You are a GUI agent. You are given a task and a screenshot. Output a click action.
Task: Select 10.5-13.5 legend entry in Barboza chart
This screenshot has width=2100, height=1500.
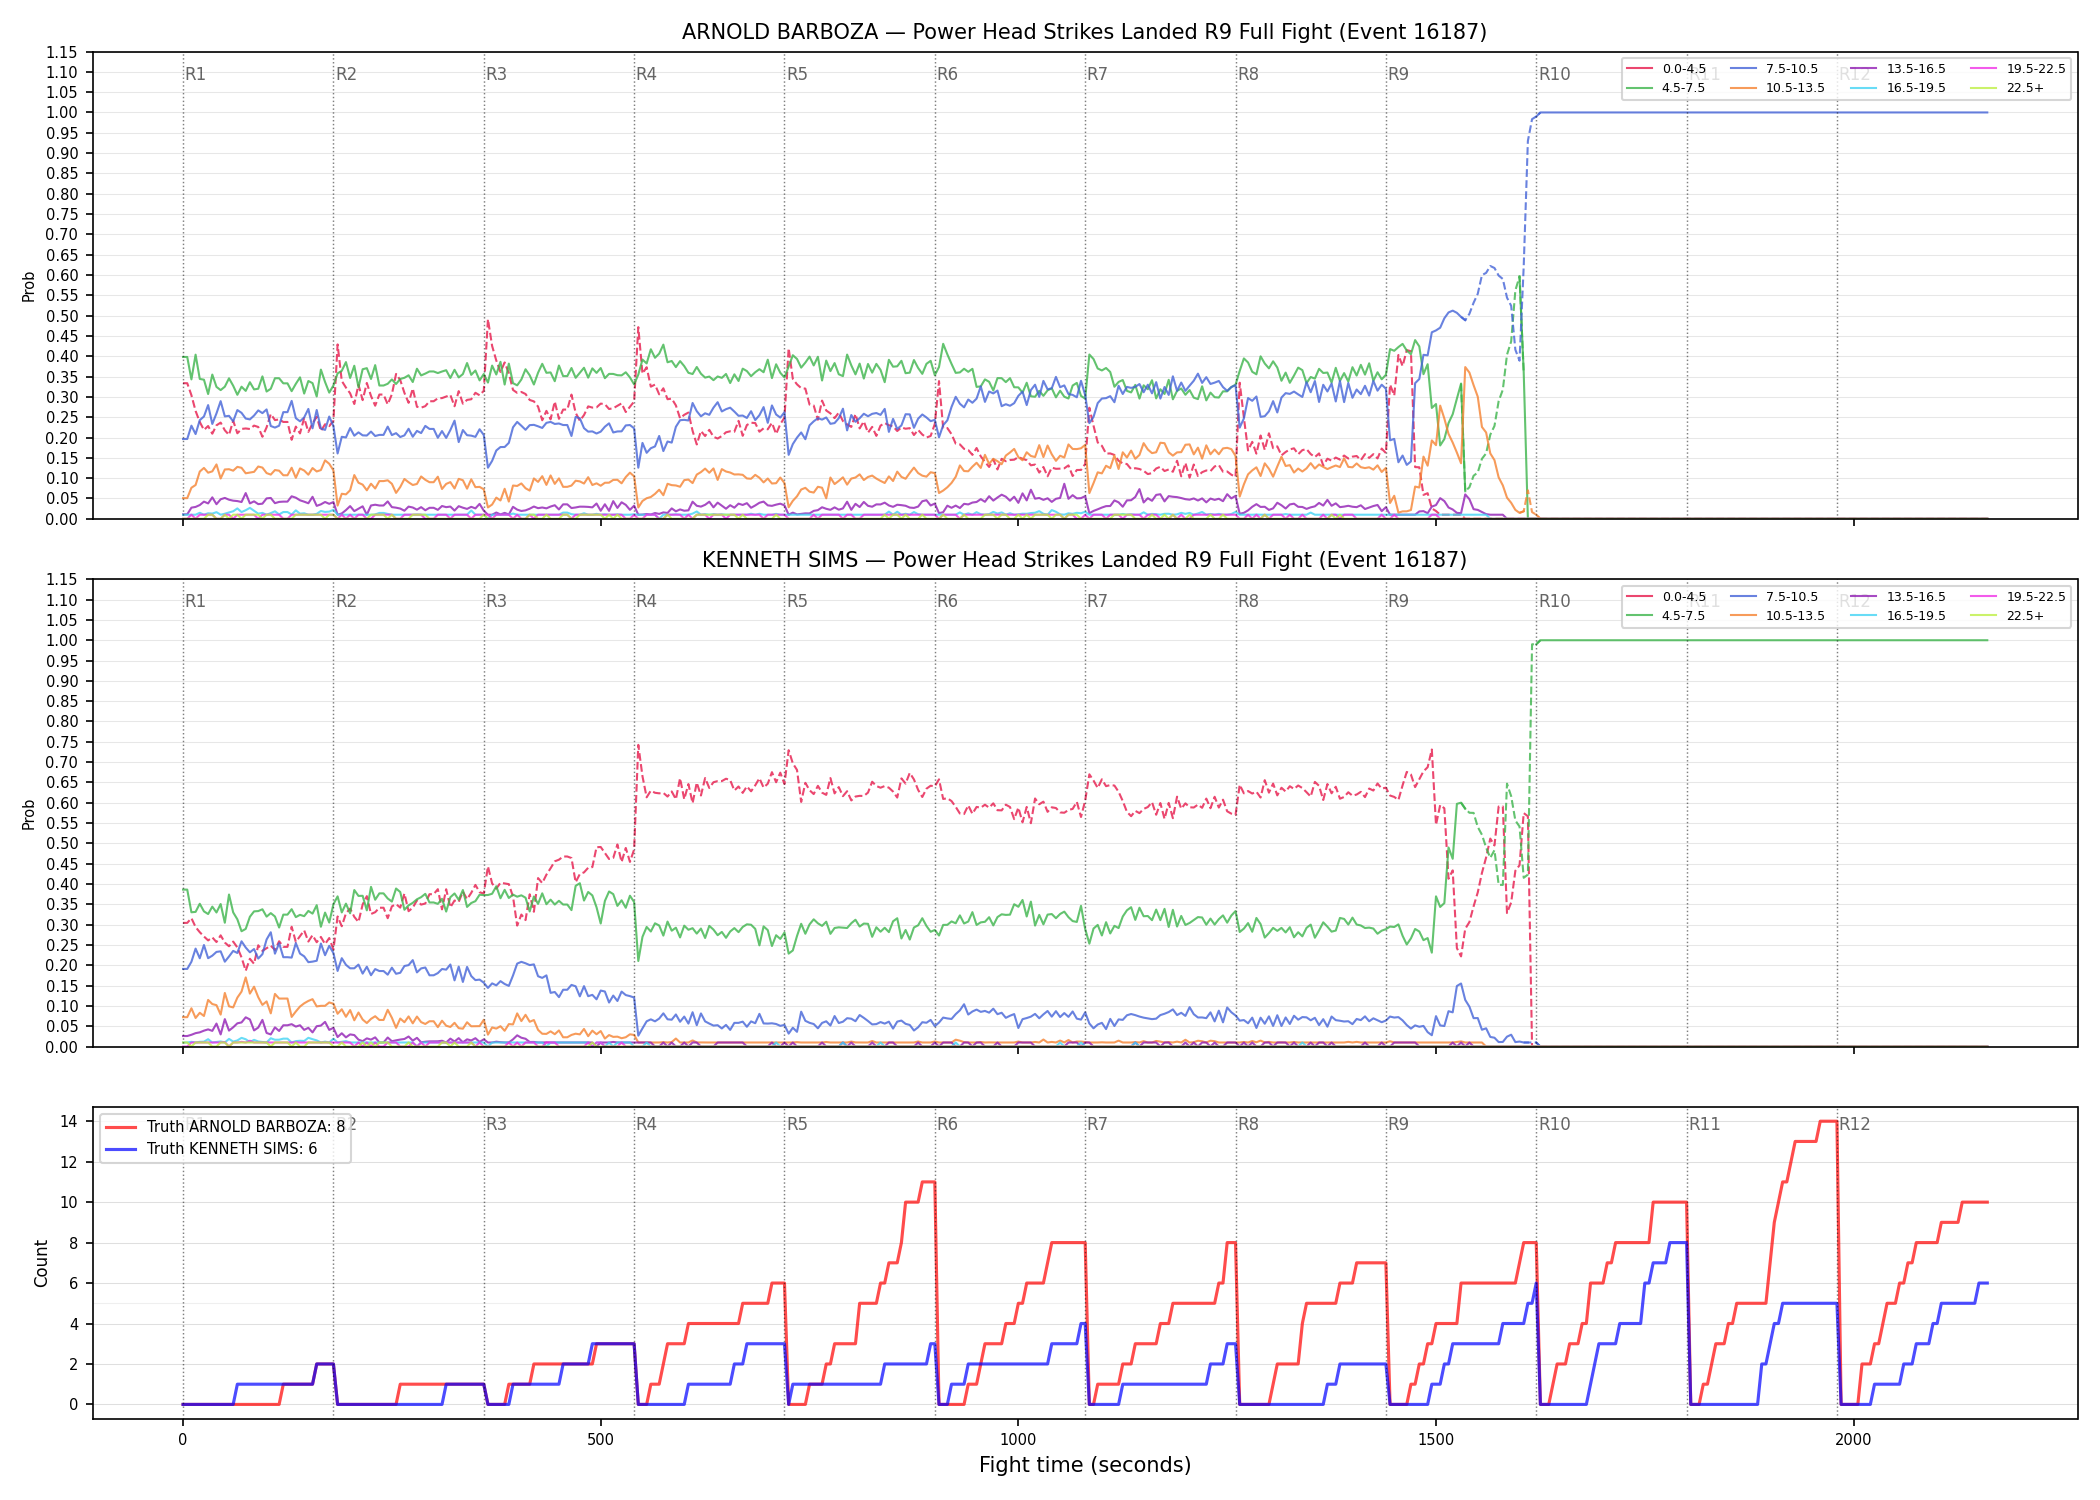[x=1778, y=88]
